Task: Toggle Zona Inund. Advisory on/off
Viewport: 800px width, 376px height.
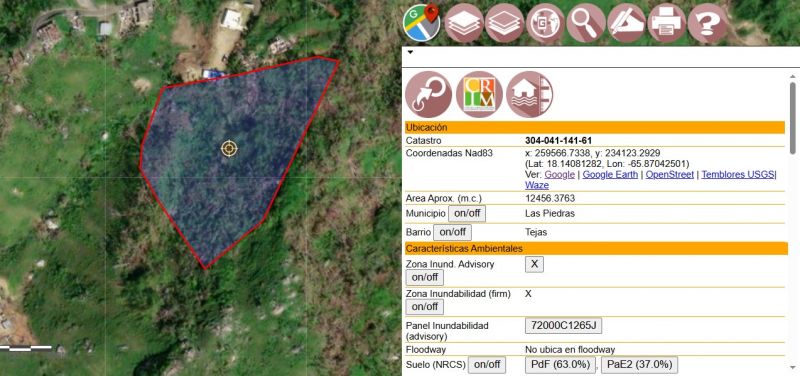Action: 424,278
